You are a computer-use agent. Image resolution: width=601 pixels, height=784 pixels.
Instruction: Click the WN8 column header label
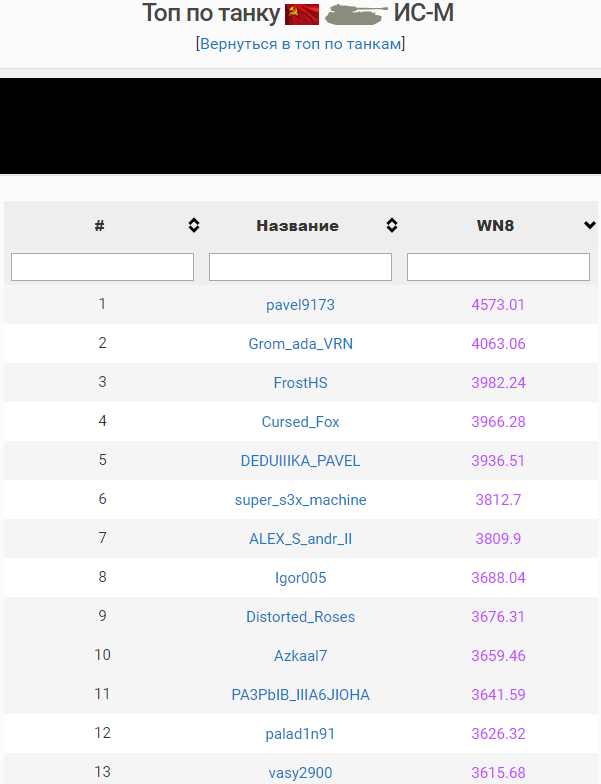(495, 226)
